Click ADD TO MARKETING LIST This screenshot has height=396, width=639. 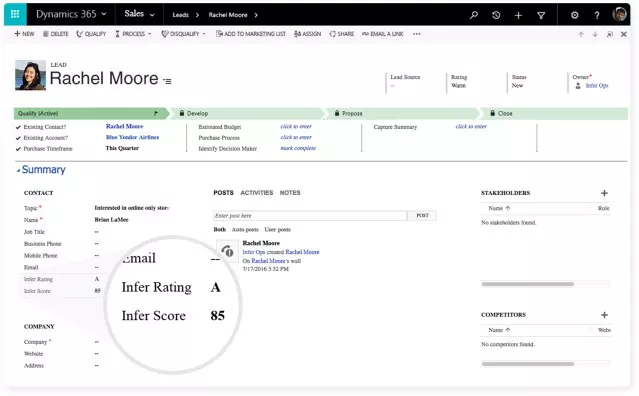pos(251,34)
